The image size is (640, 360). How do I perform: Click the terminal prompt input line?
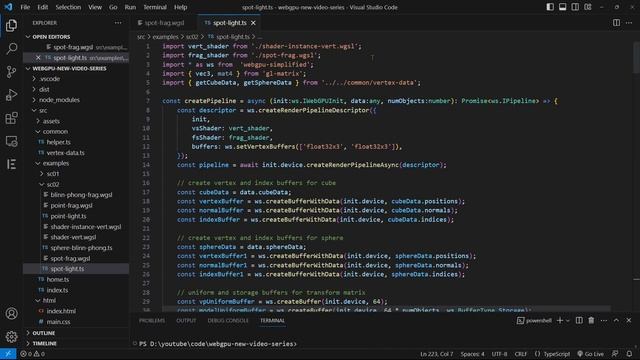click(x=218, y=344)
